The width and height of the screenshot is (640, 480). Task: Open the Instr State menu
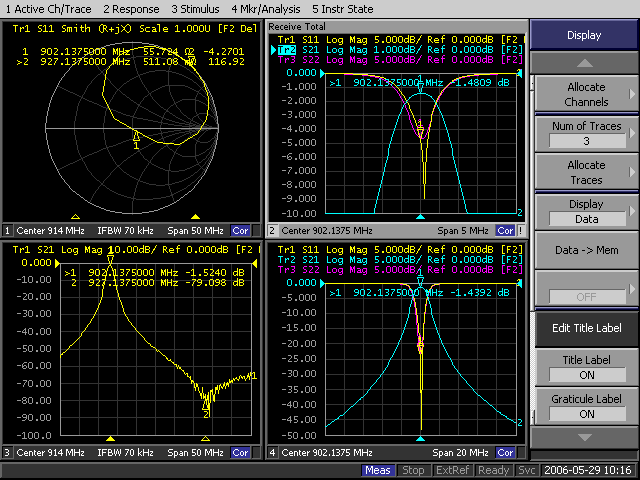tap(342, 9)
